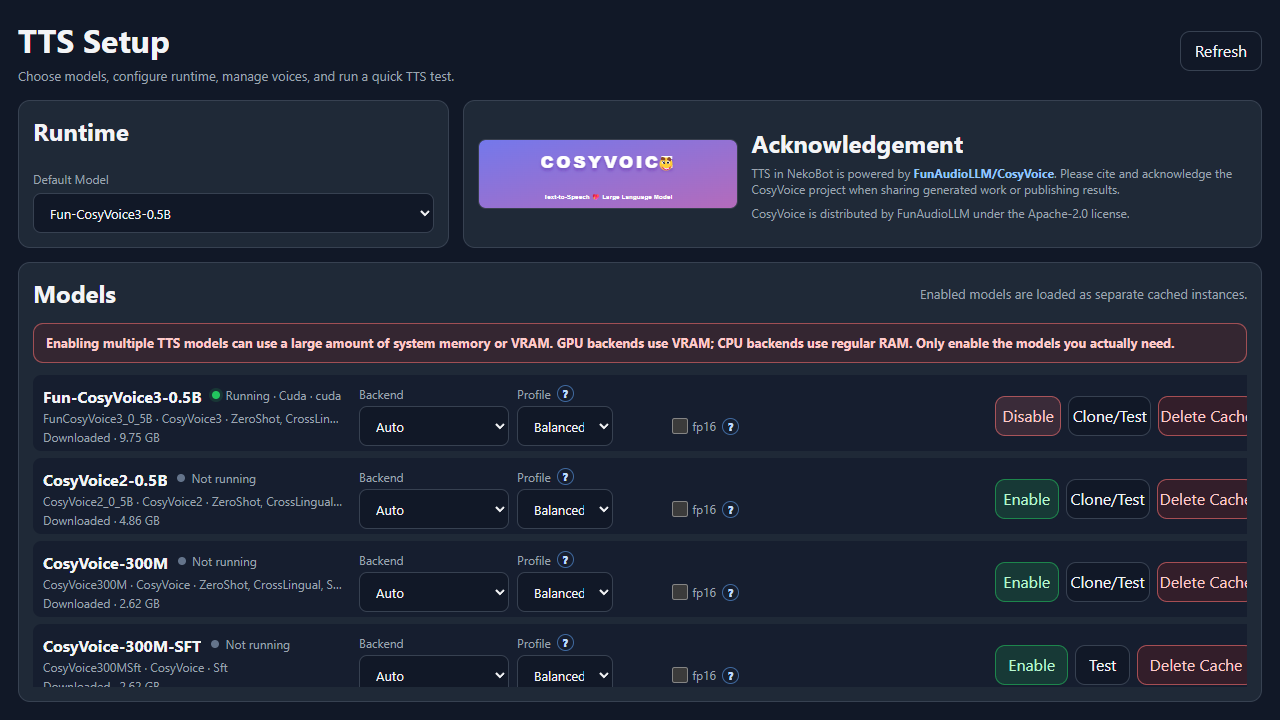
Task: Click the fp16 help icon in CosyVoice-300M row
Action: (730, 593)
